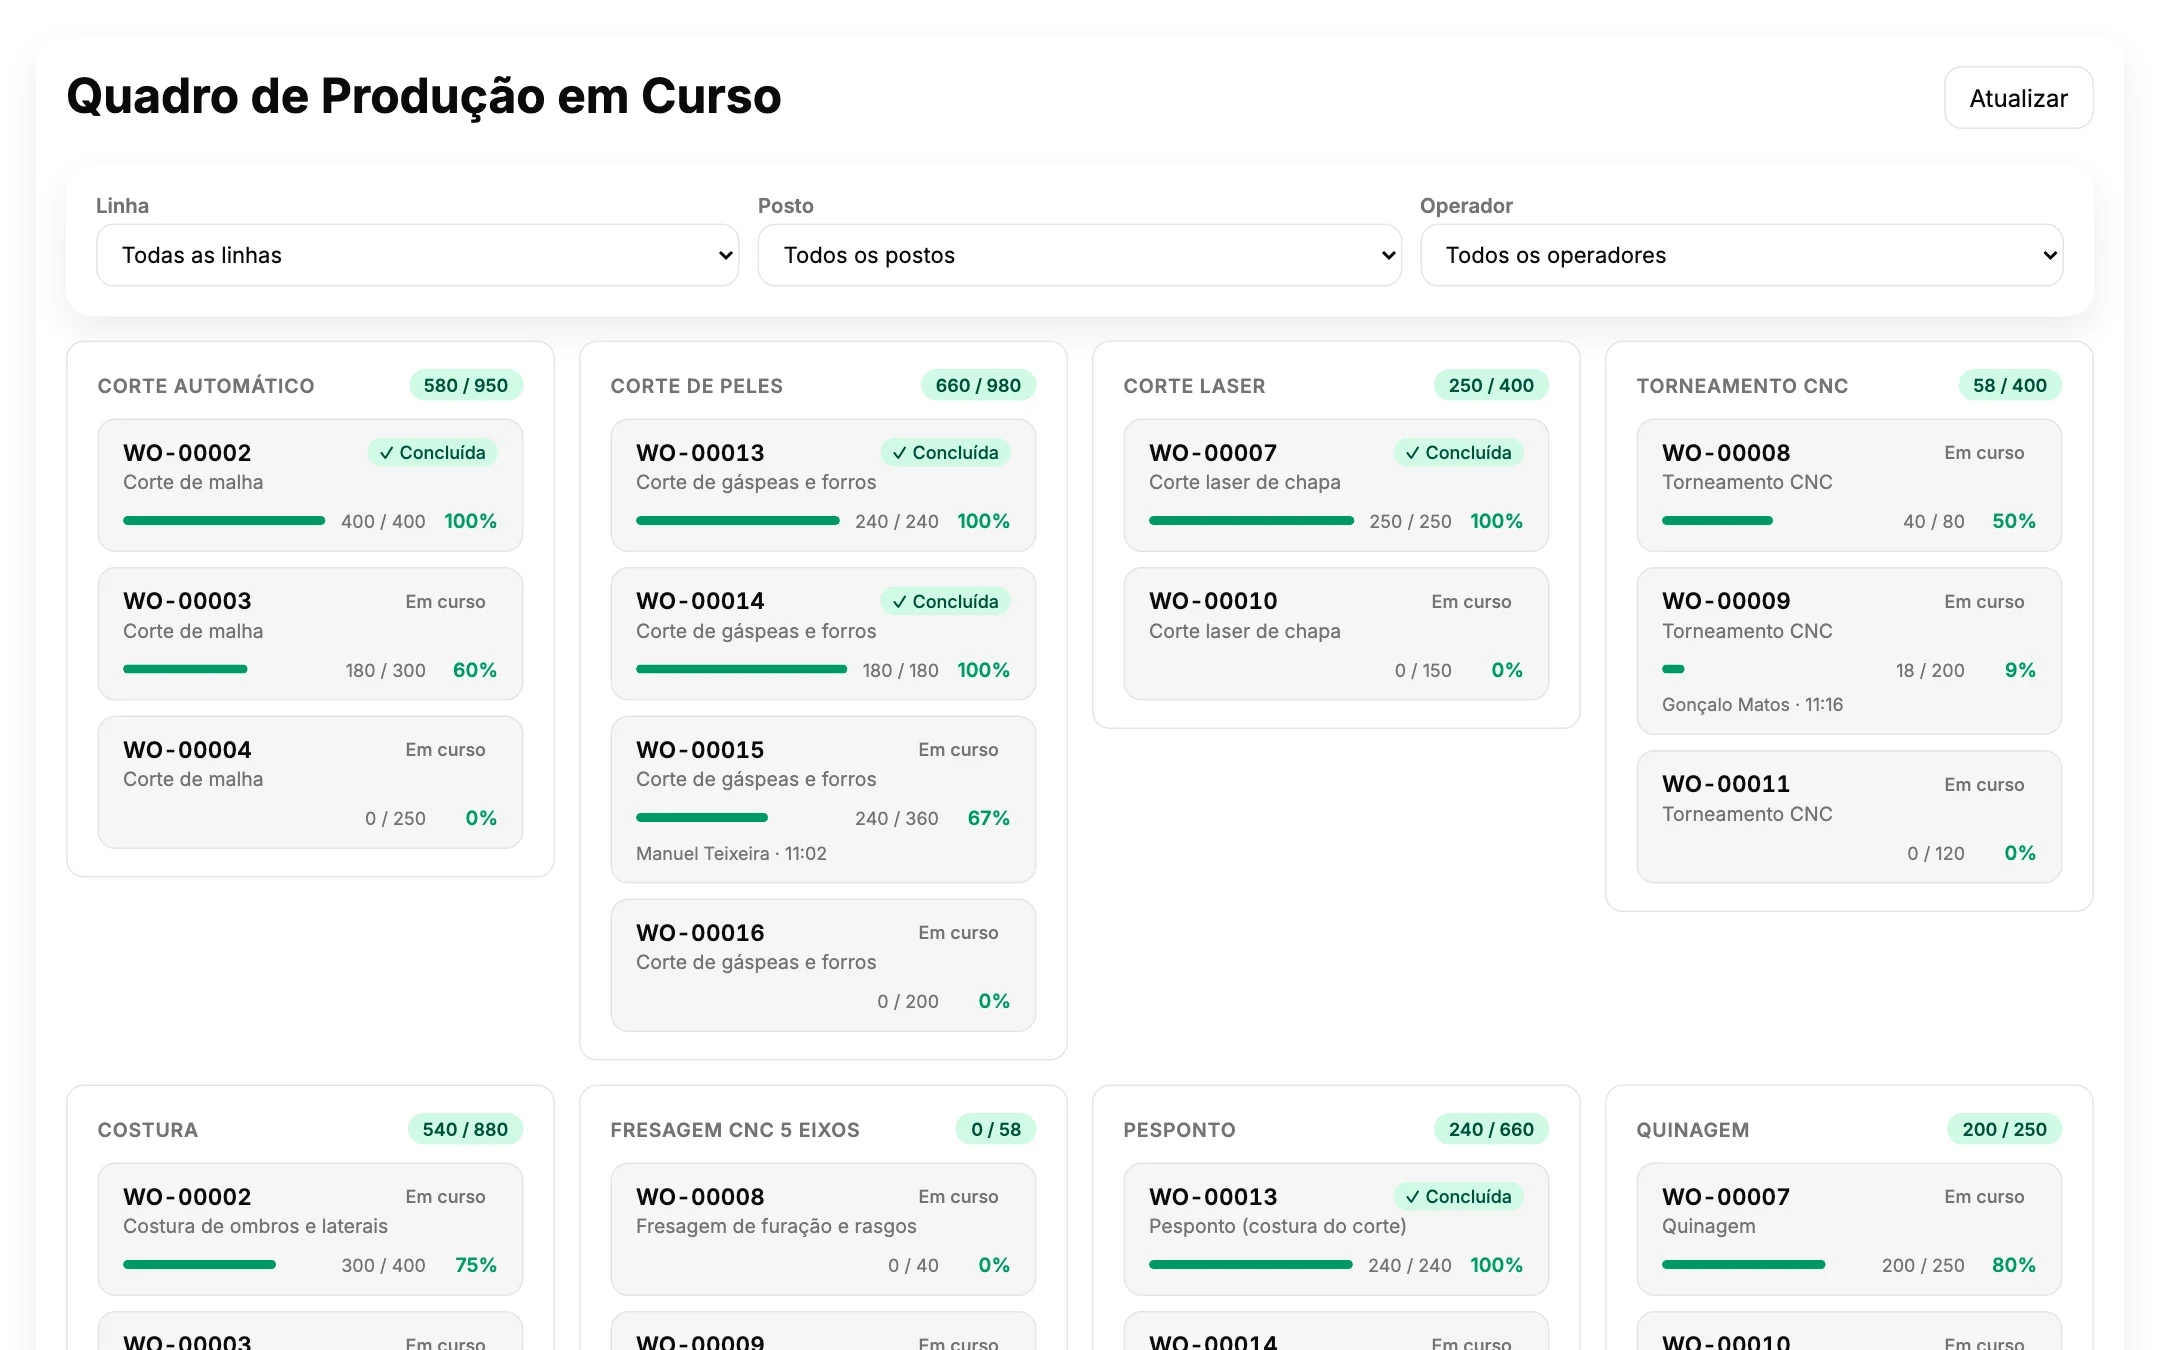Open WO-00009 Torneamento CNC card
2160x1350 pixels.
click(1849, 651)
